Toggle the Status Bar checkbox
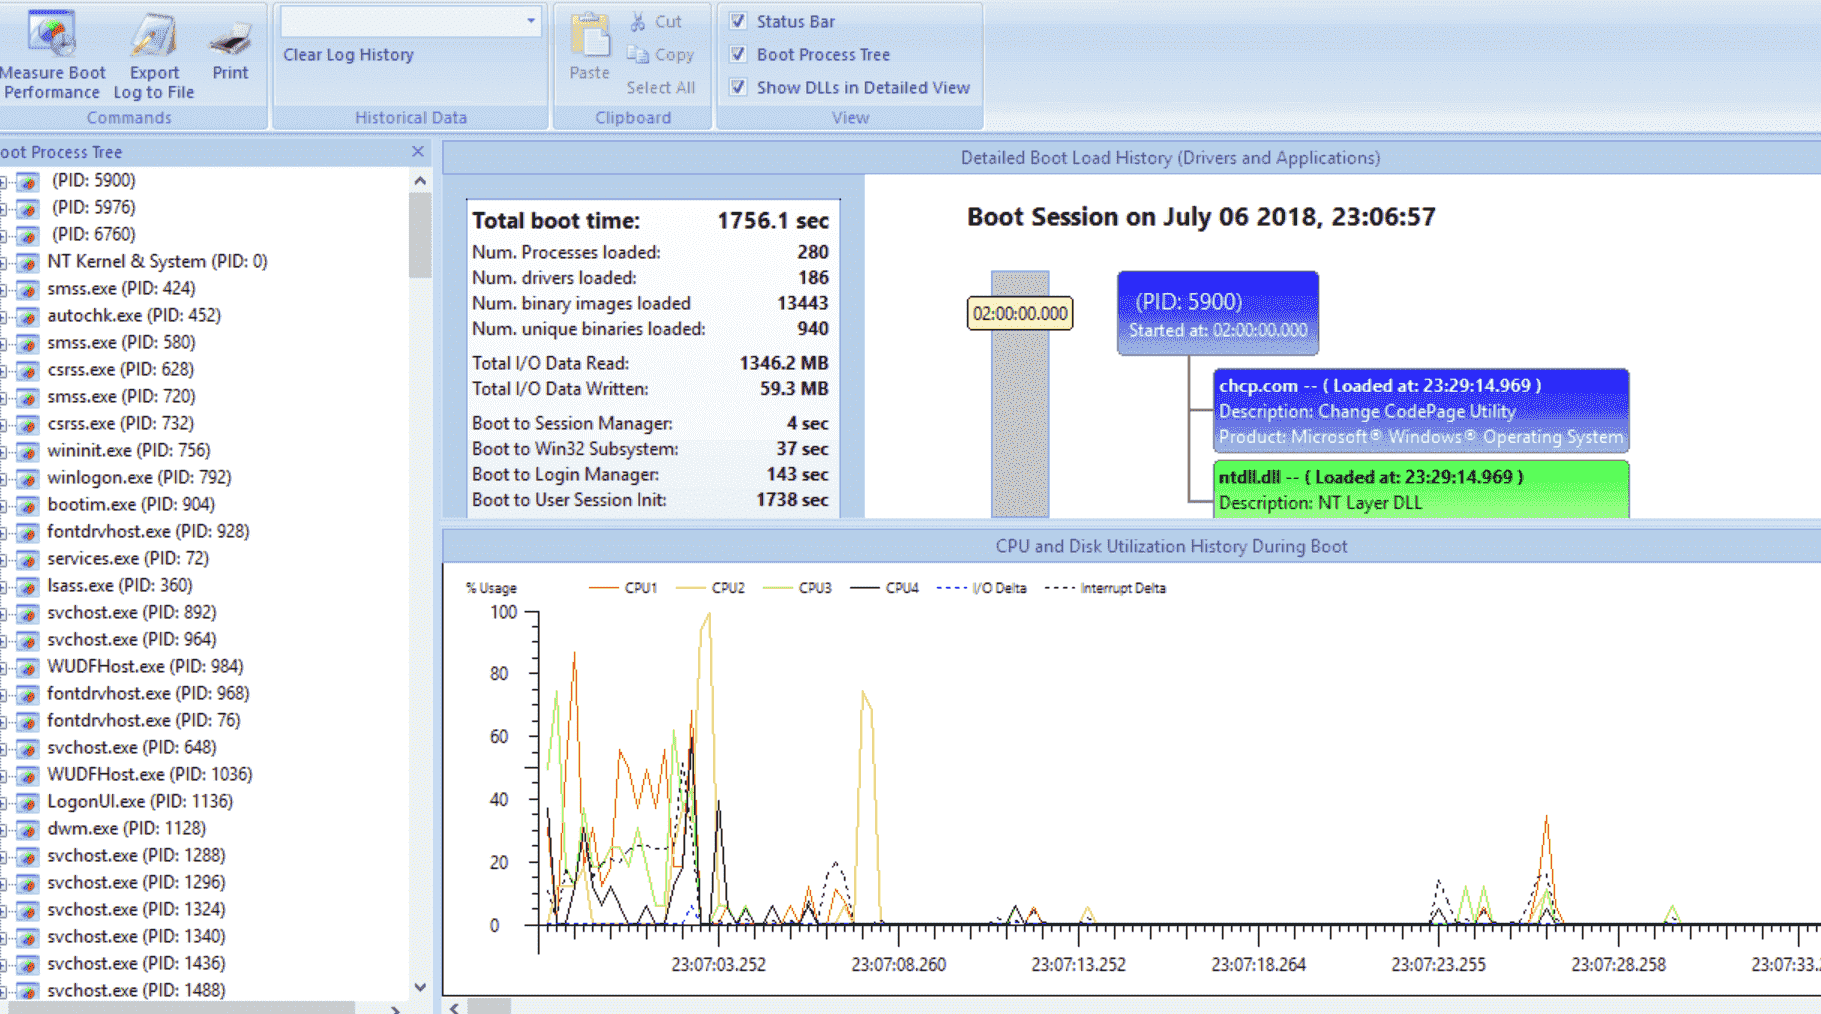The width and height of the screenshot is (1821, 1014). [738, 21]
